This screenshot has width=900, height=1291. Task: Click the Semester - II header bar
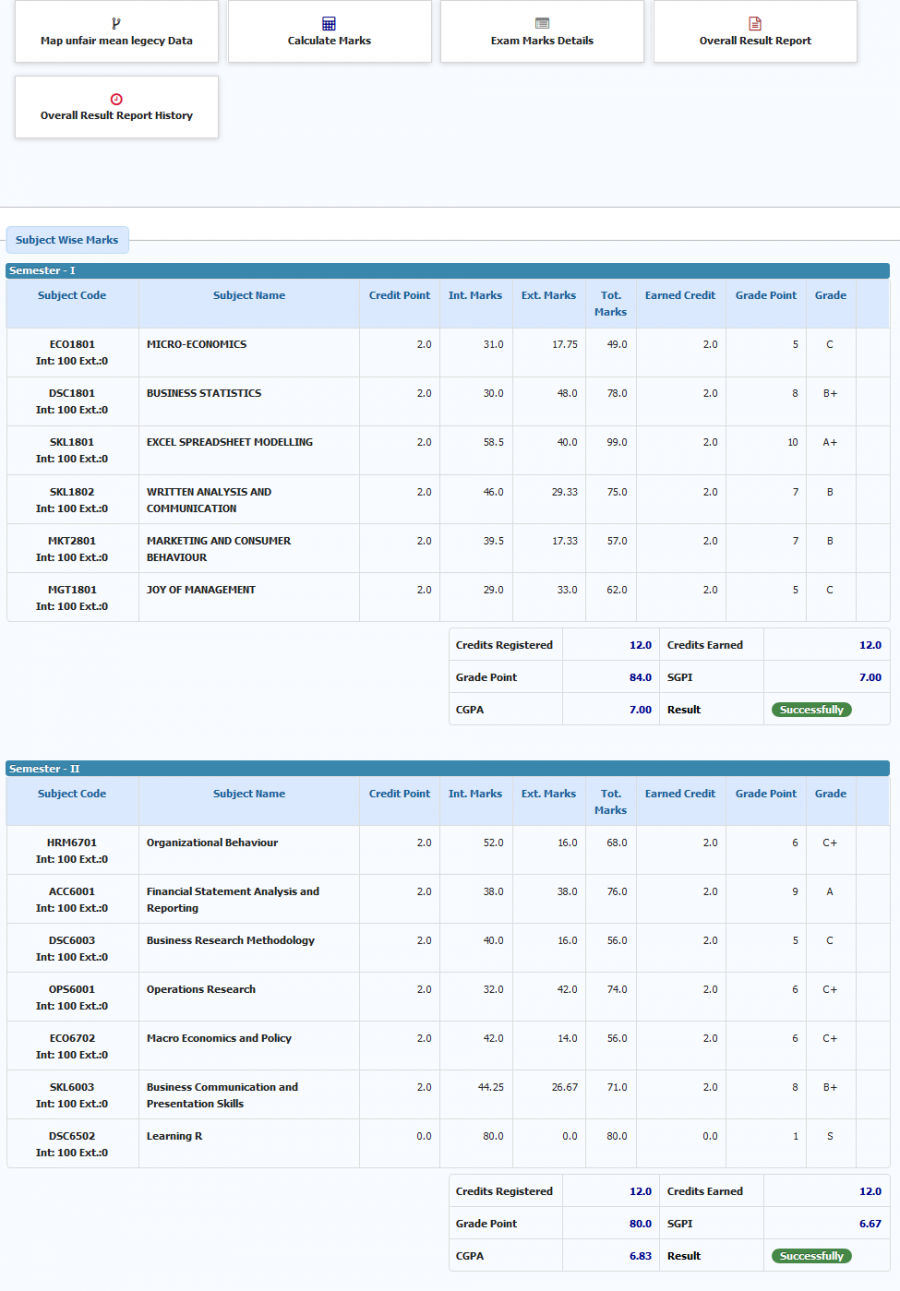pyautogui.click(x=448, y=769)
